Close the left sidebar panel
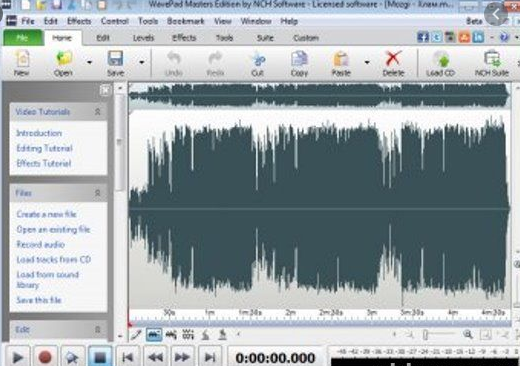This screenshot has width=520, height=366. [x=105, y=90]
